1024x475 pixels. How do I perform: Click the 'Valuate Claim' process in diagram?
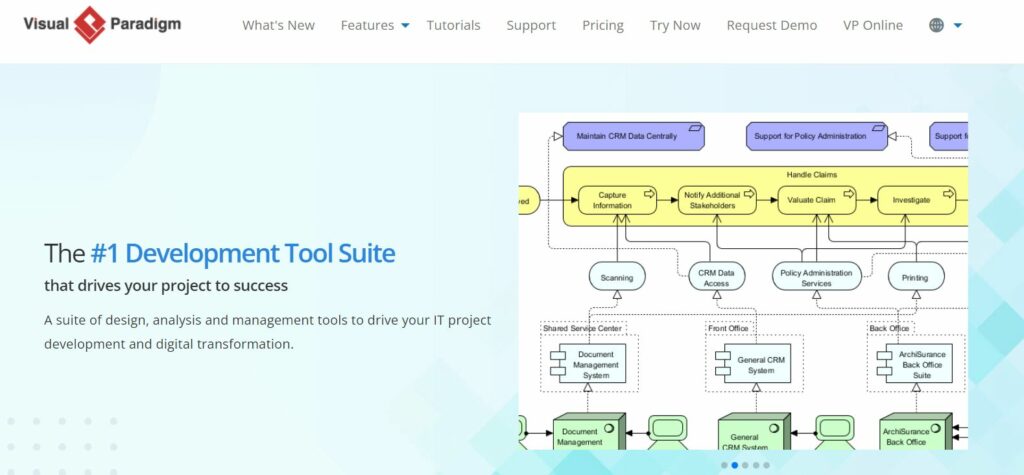(x=816, y=200)
